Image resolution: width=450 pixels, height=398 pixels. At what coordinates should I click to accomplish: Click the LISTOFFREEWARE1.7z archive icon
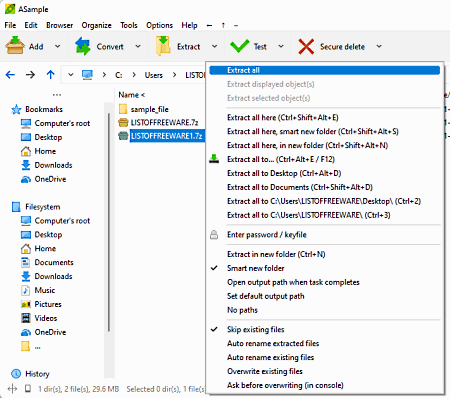coord(123,136)
